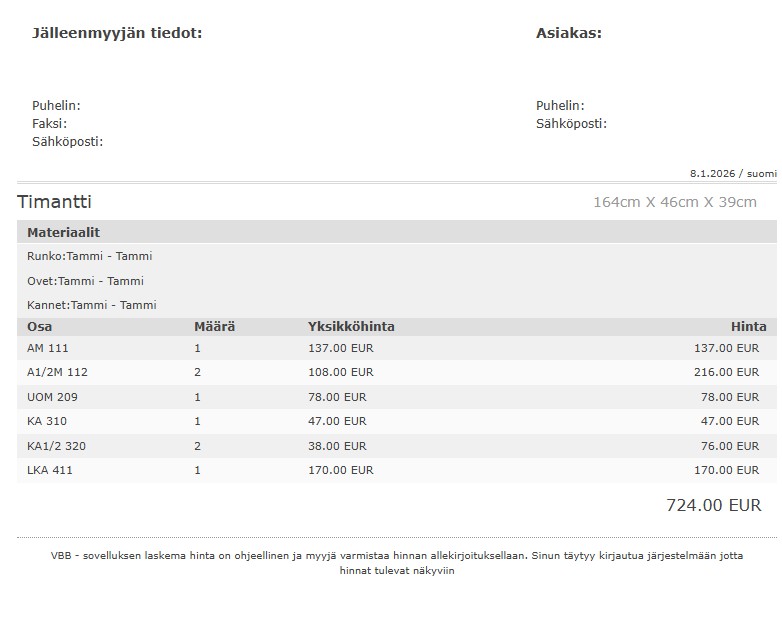The height and width of the screenshot is (626, 782).
Task: Click the total sum 724.00 EUR
Action: pyautogui.click(x=713, y=505)
